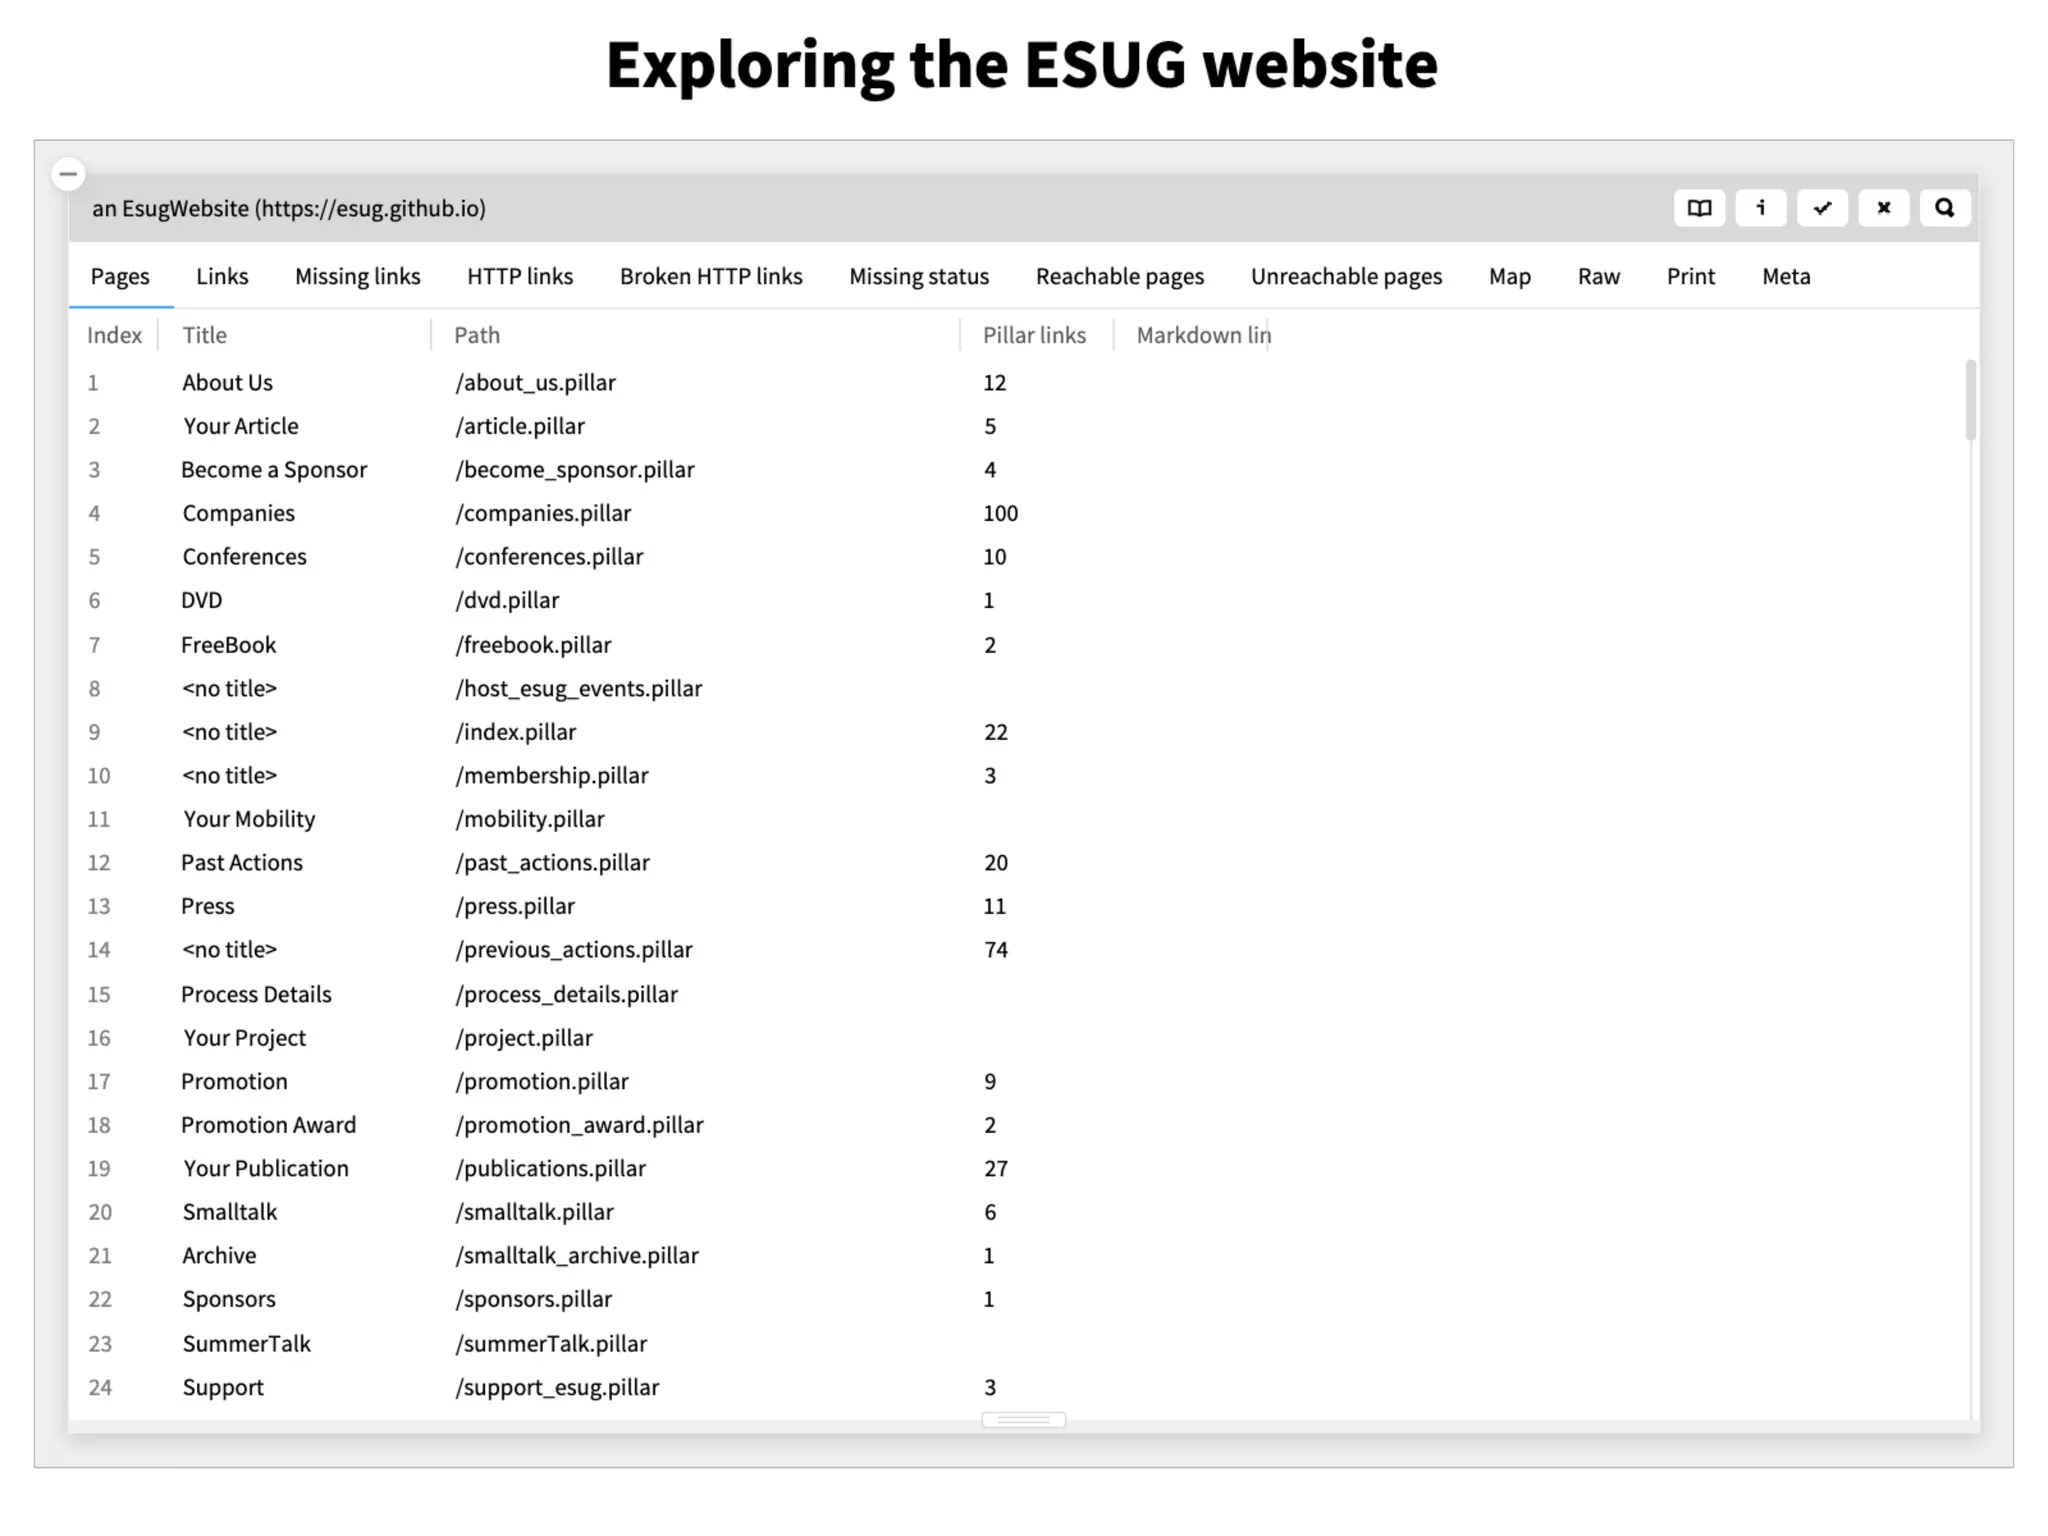
Task: Sort by the Pillar links column header
Action: click(1033, 335)
